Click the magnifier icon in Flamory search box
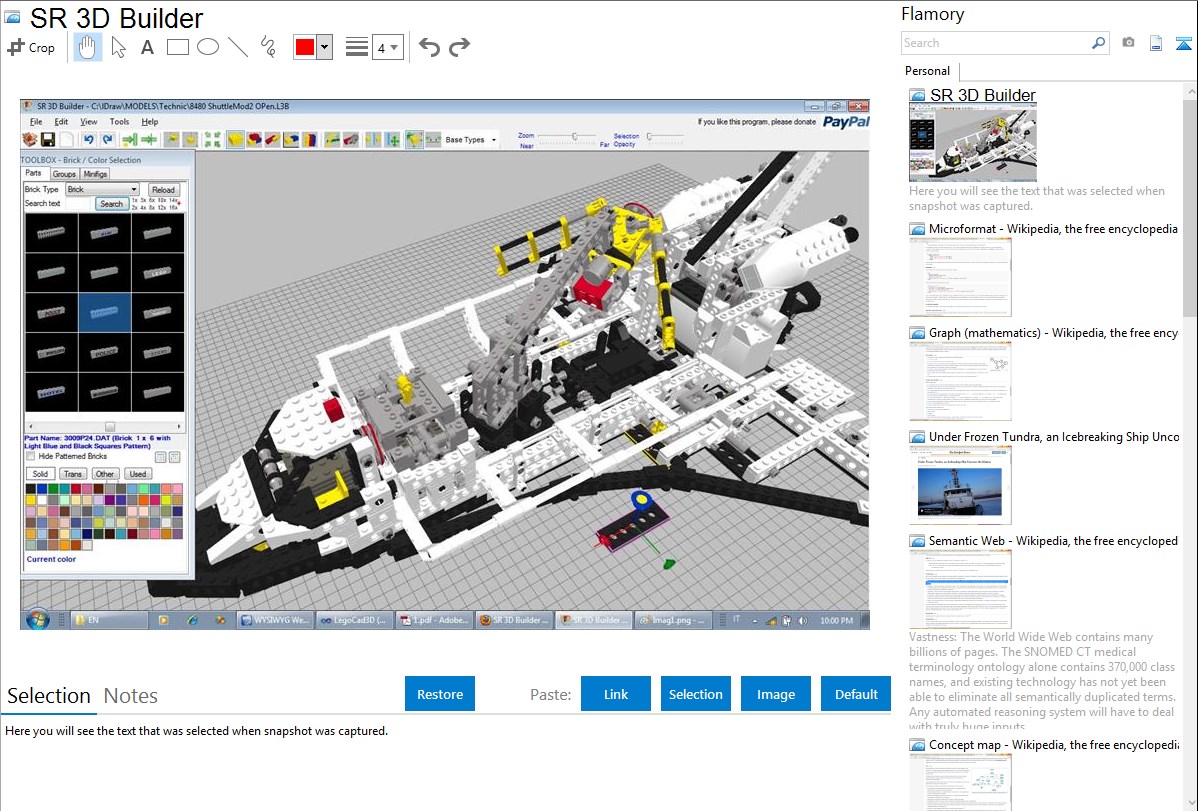This screenshot has width=1198, height=811. click(x=1099, y=43)
